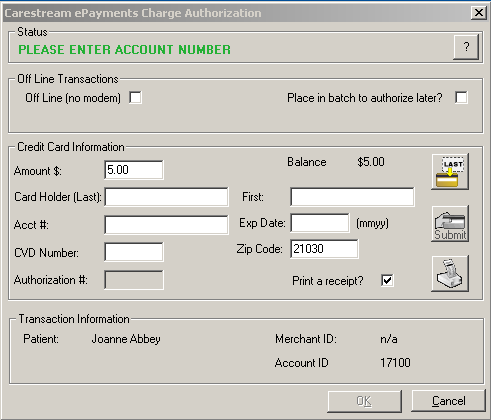491x420 pixels.
Task: Click the Account ID value 17100
Action: coord(395,363)
